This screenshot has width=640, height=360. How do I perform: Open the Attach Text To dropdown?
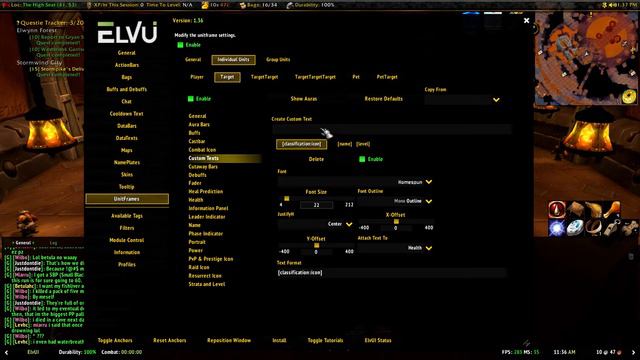coord(395,248)
